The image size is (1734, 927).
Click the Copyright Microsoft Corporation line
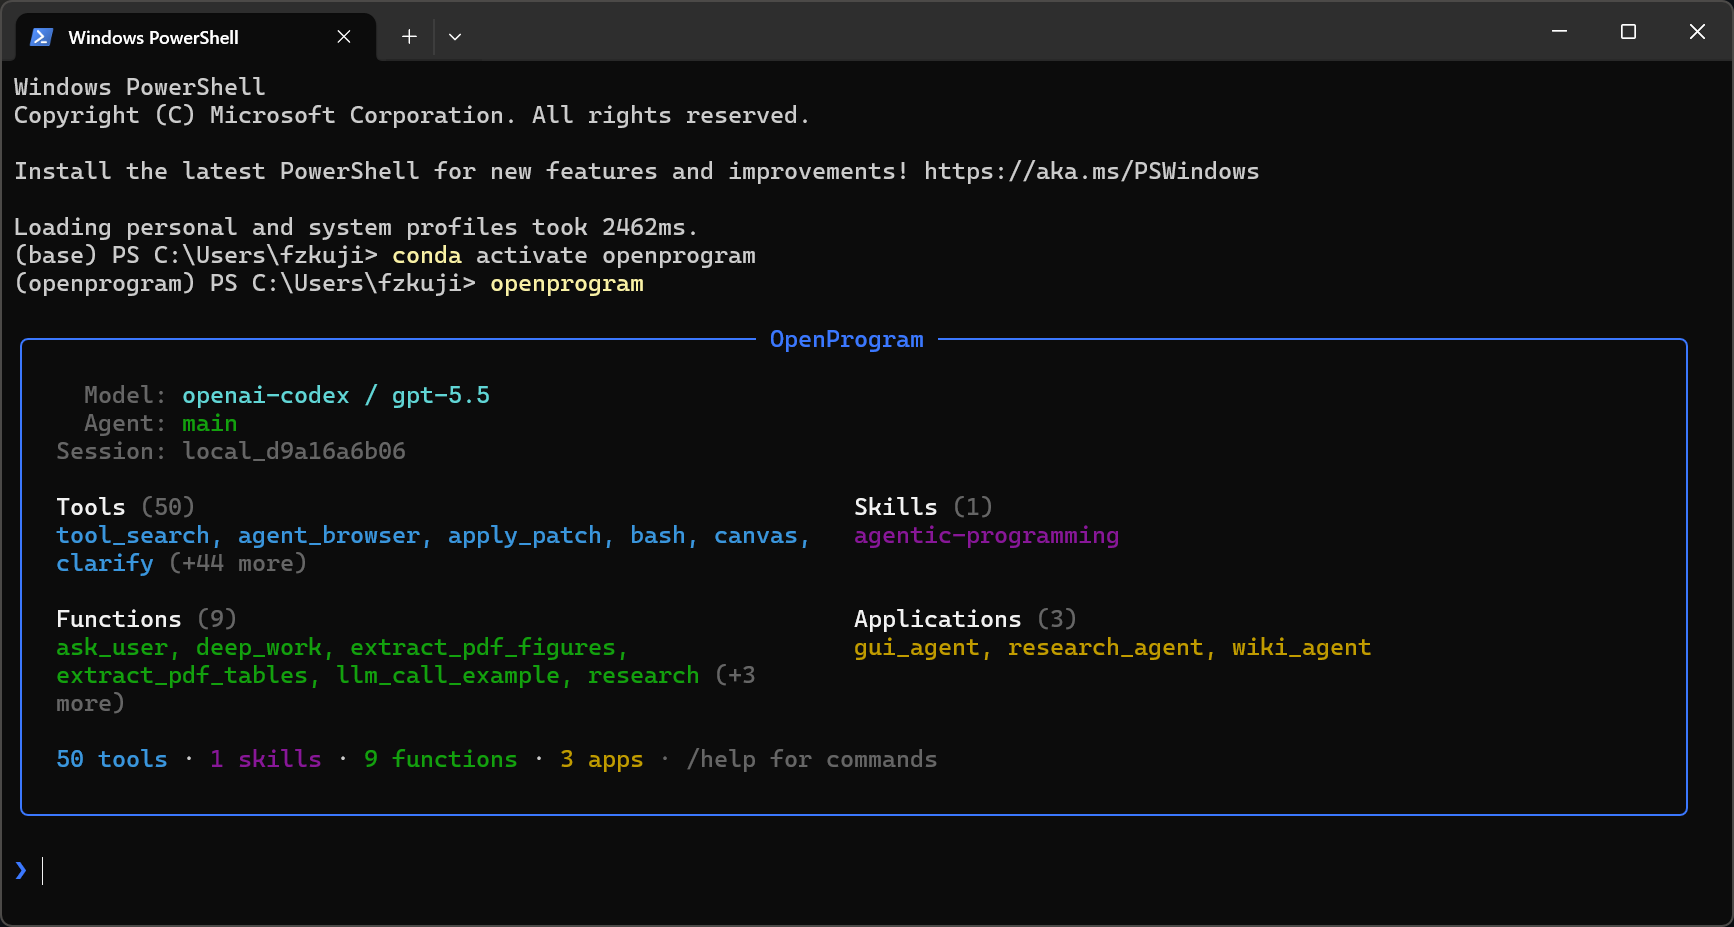(x=412, y=115)
